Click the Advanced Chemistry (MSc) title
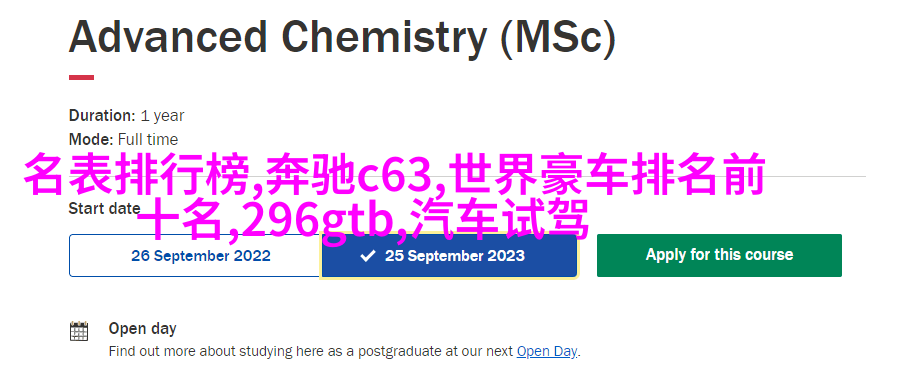Viewport: 900px width, 383px height. (342, 37)
